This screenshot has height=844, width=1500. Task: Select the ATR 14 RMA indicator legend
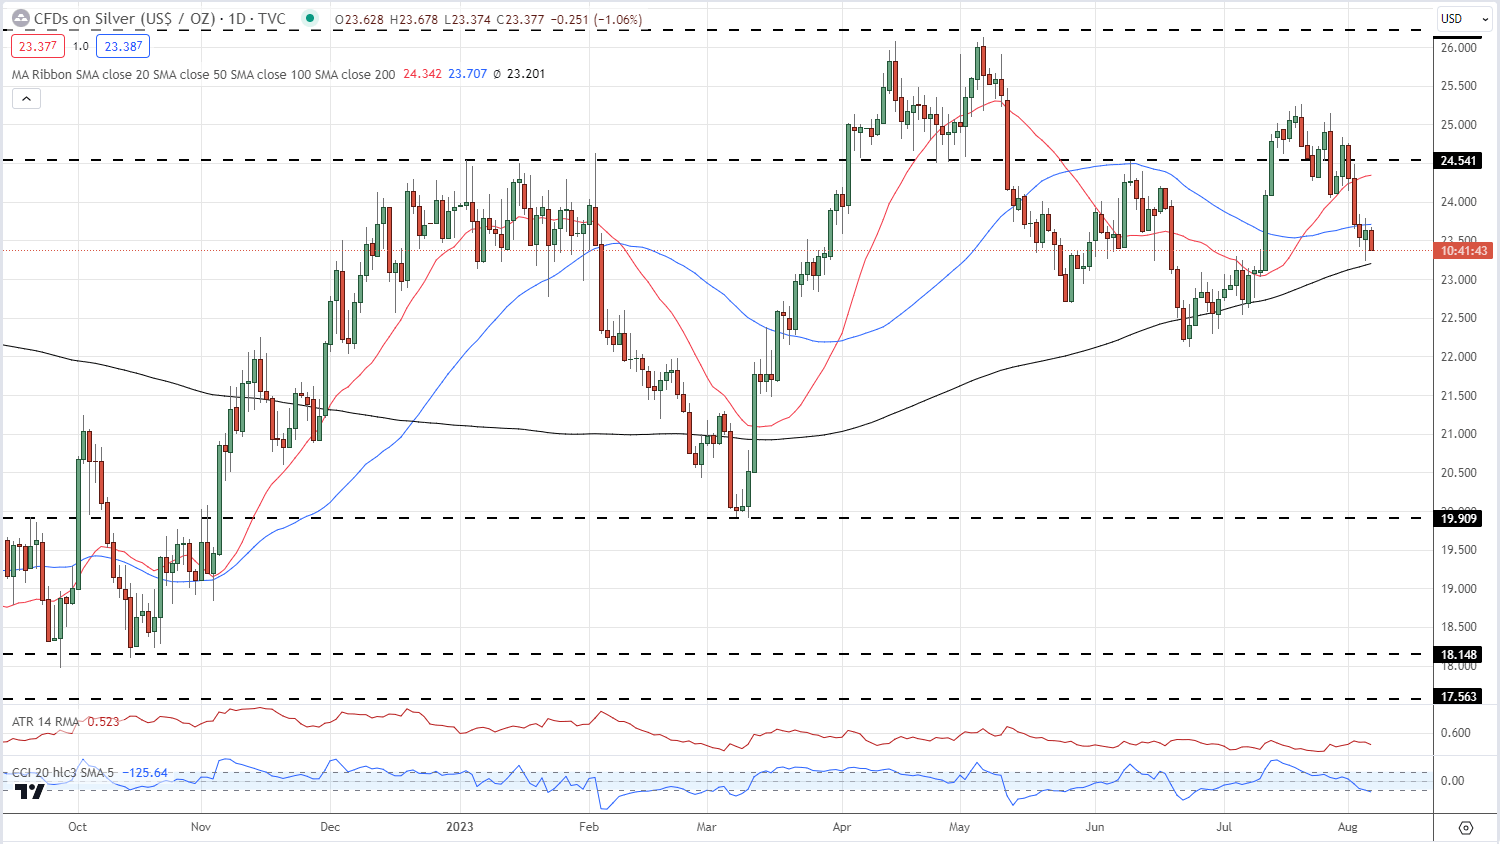pyautogui.click(x=45, y=721)
